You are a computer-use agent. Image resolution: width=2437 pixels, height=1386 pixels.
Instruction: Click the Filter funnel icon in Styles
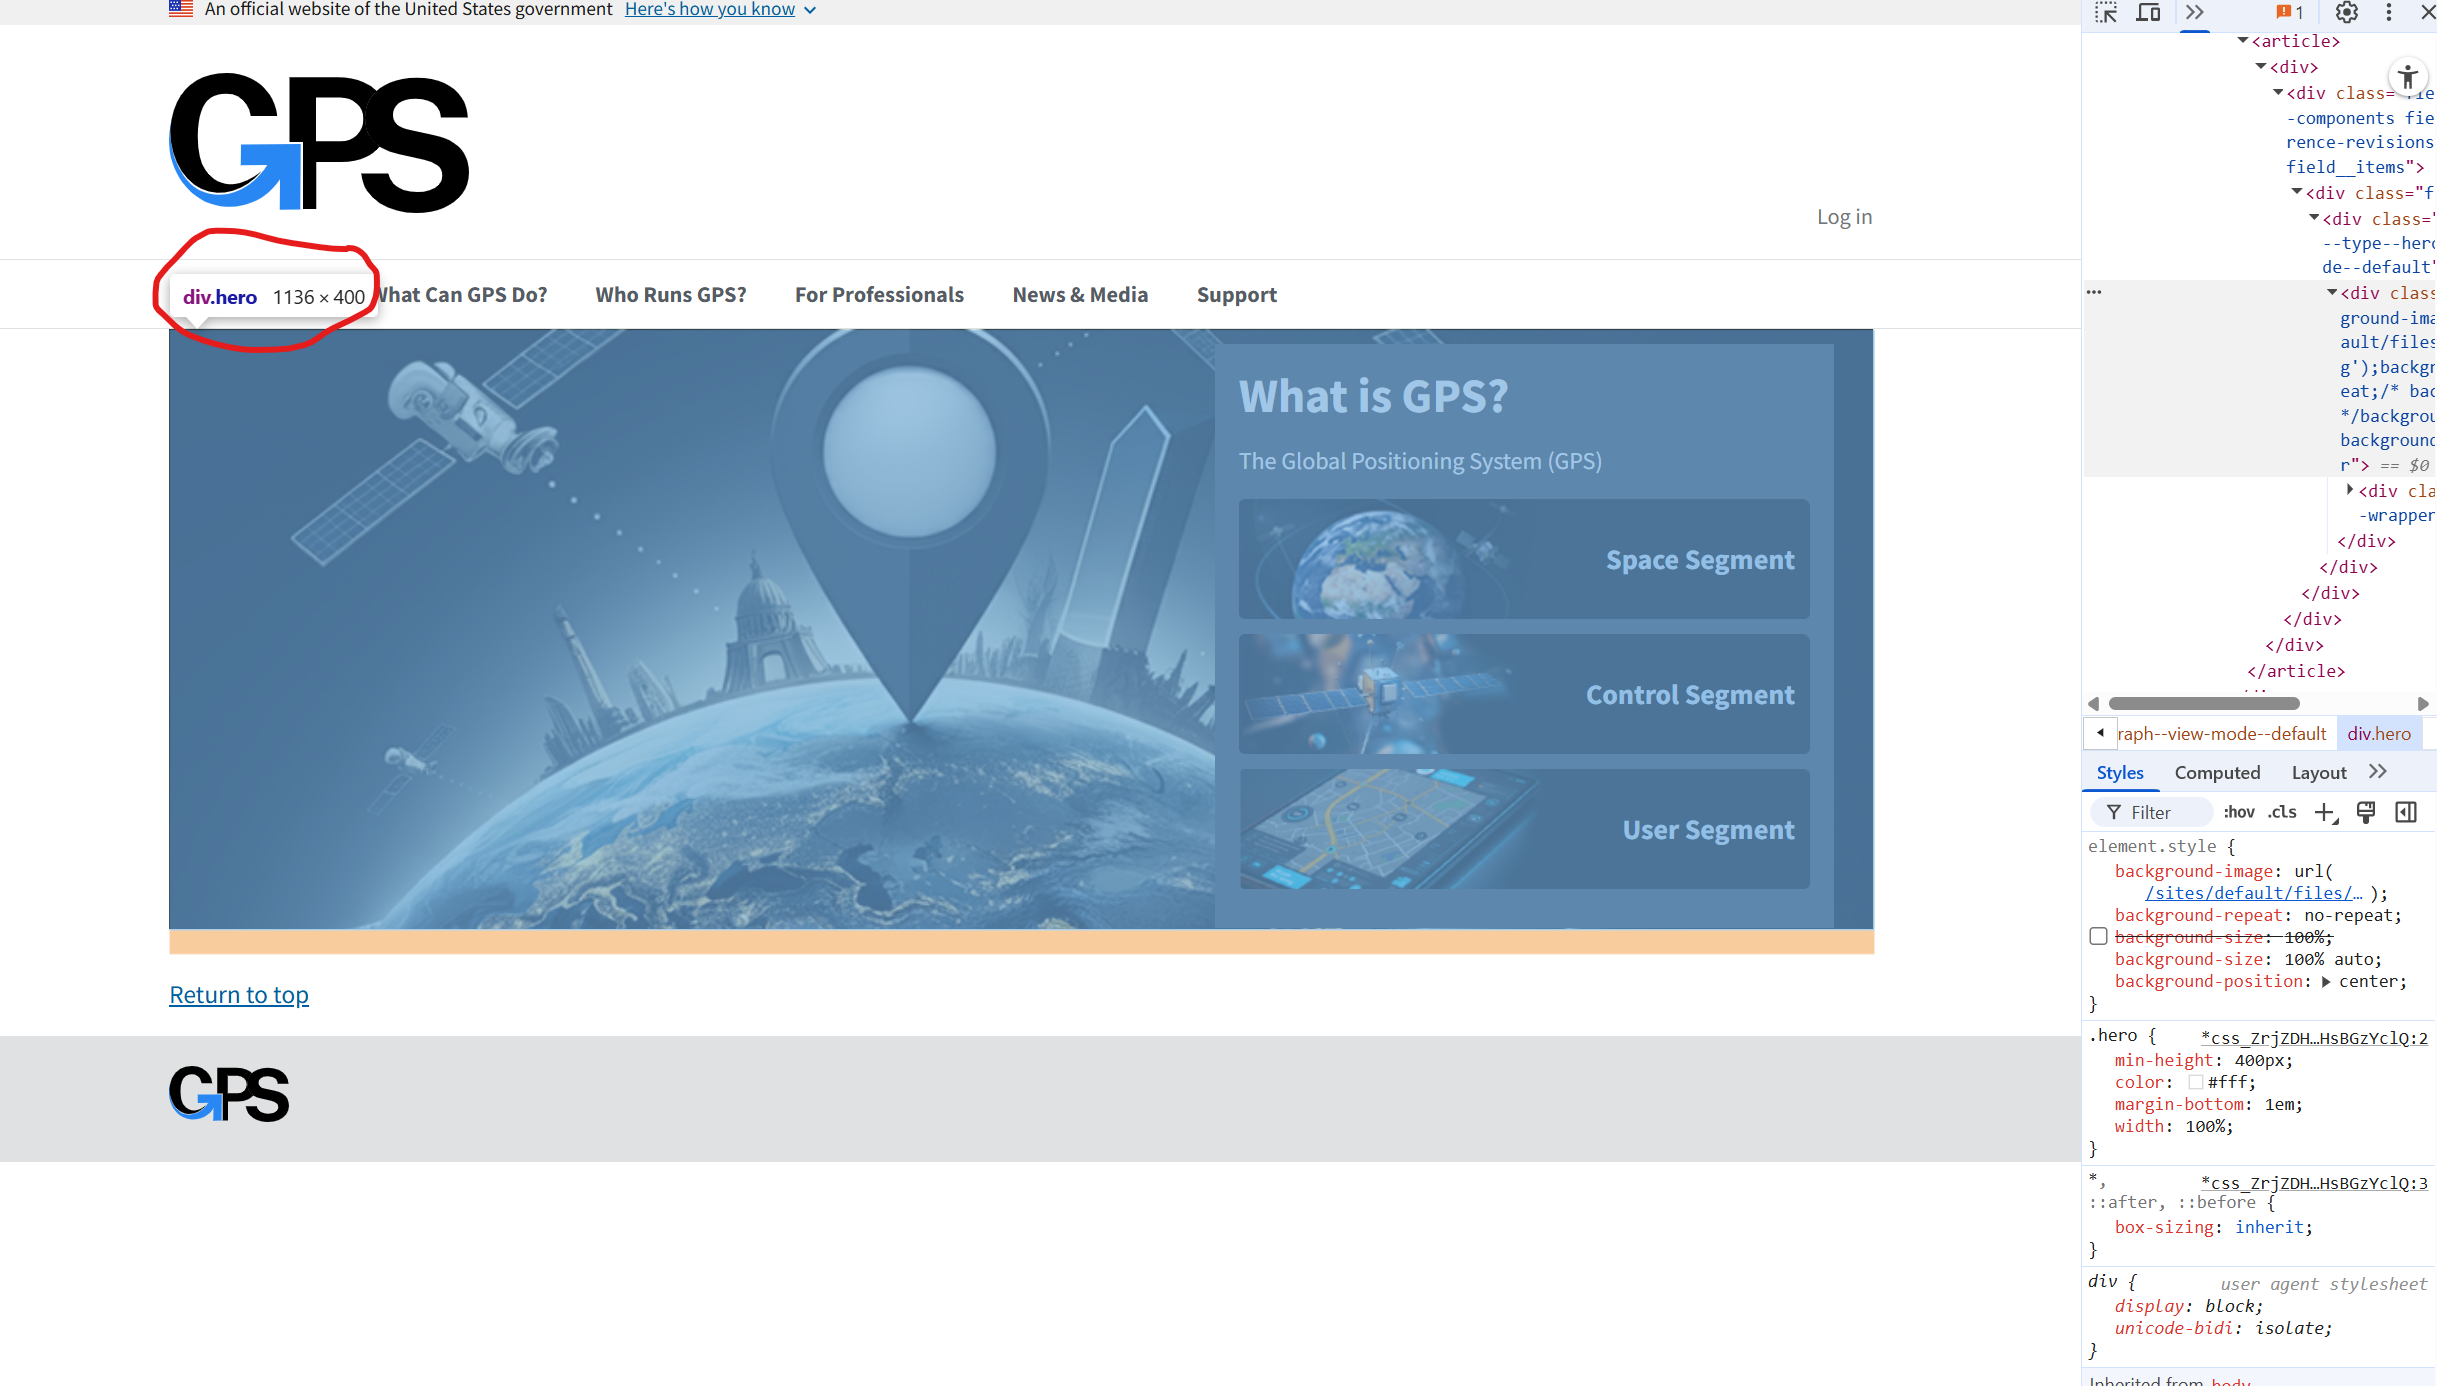point(2114,812)
